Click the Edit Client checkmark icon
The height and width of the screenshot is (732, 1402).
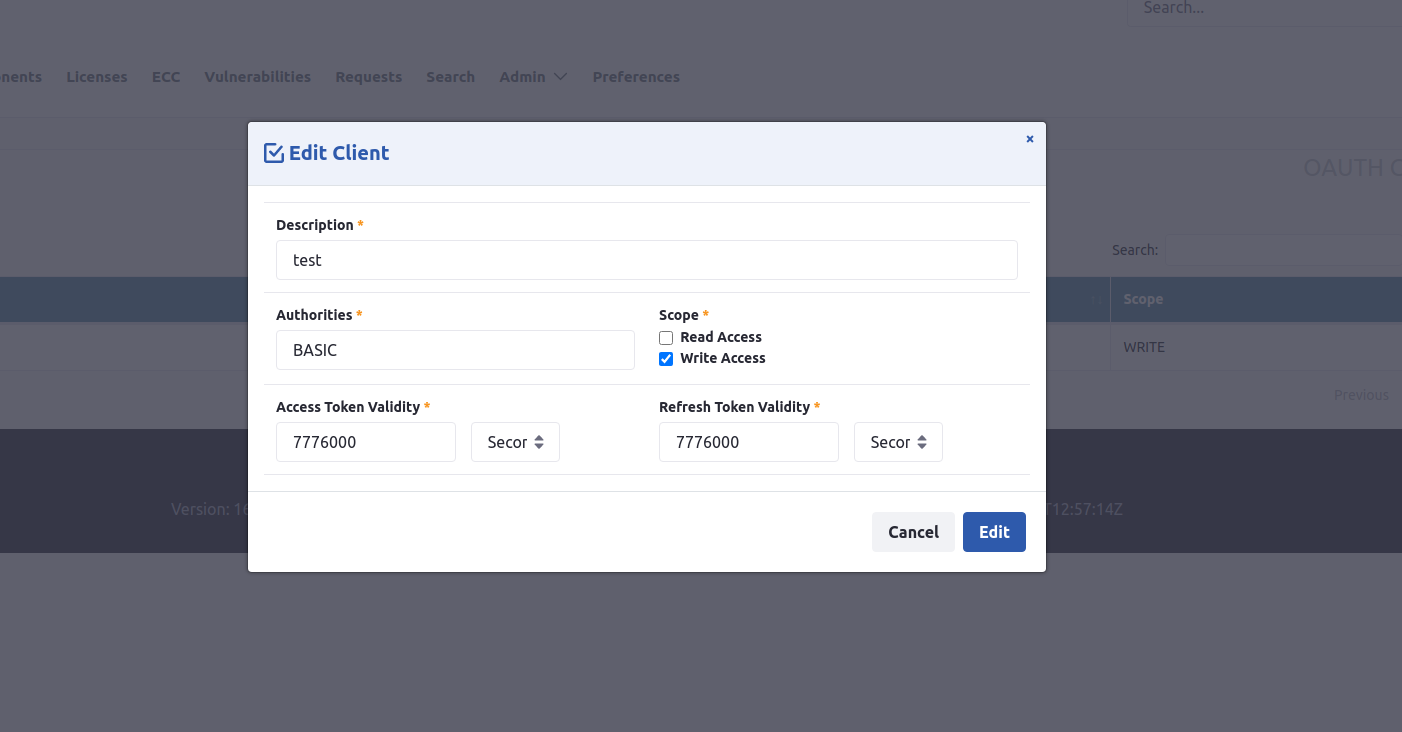tap(273, 152)
